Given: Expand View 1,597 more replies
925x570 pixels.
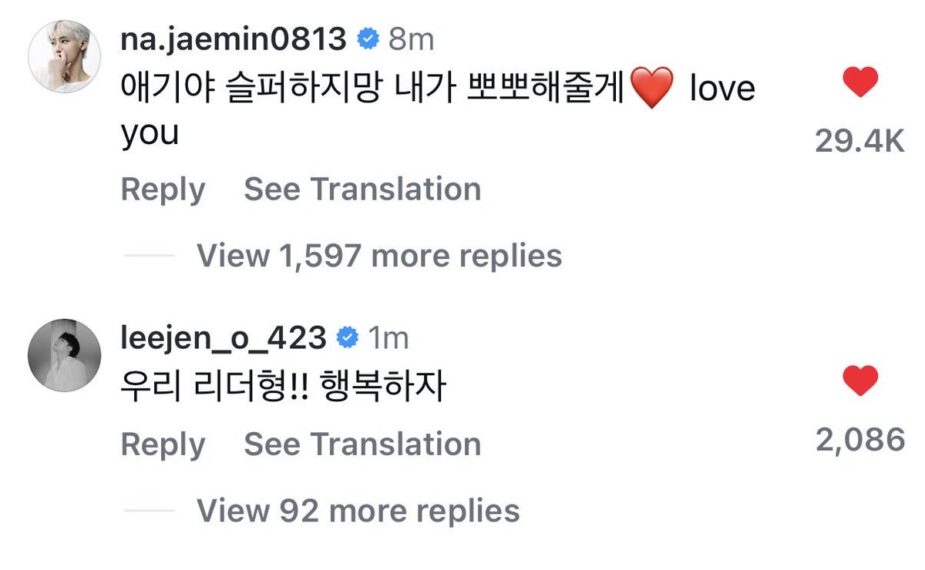Looking at the screenshot, I should (x=379, y=255).
